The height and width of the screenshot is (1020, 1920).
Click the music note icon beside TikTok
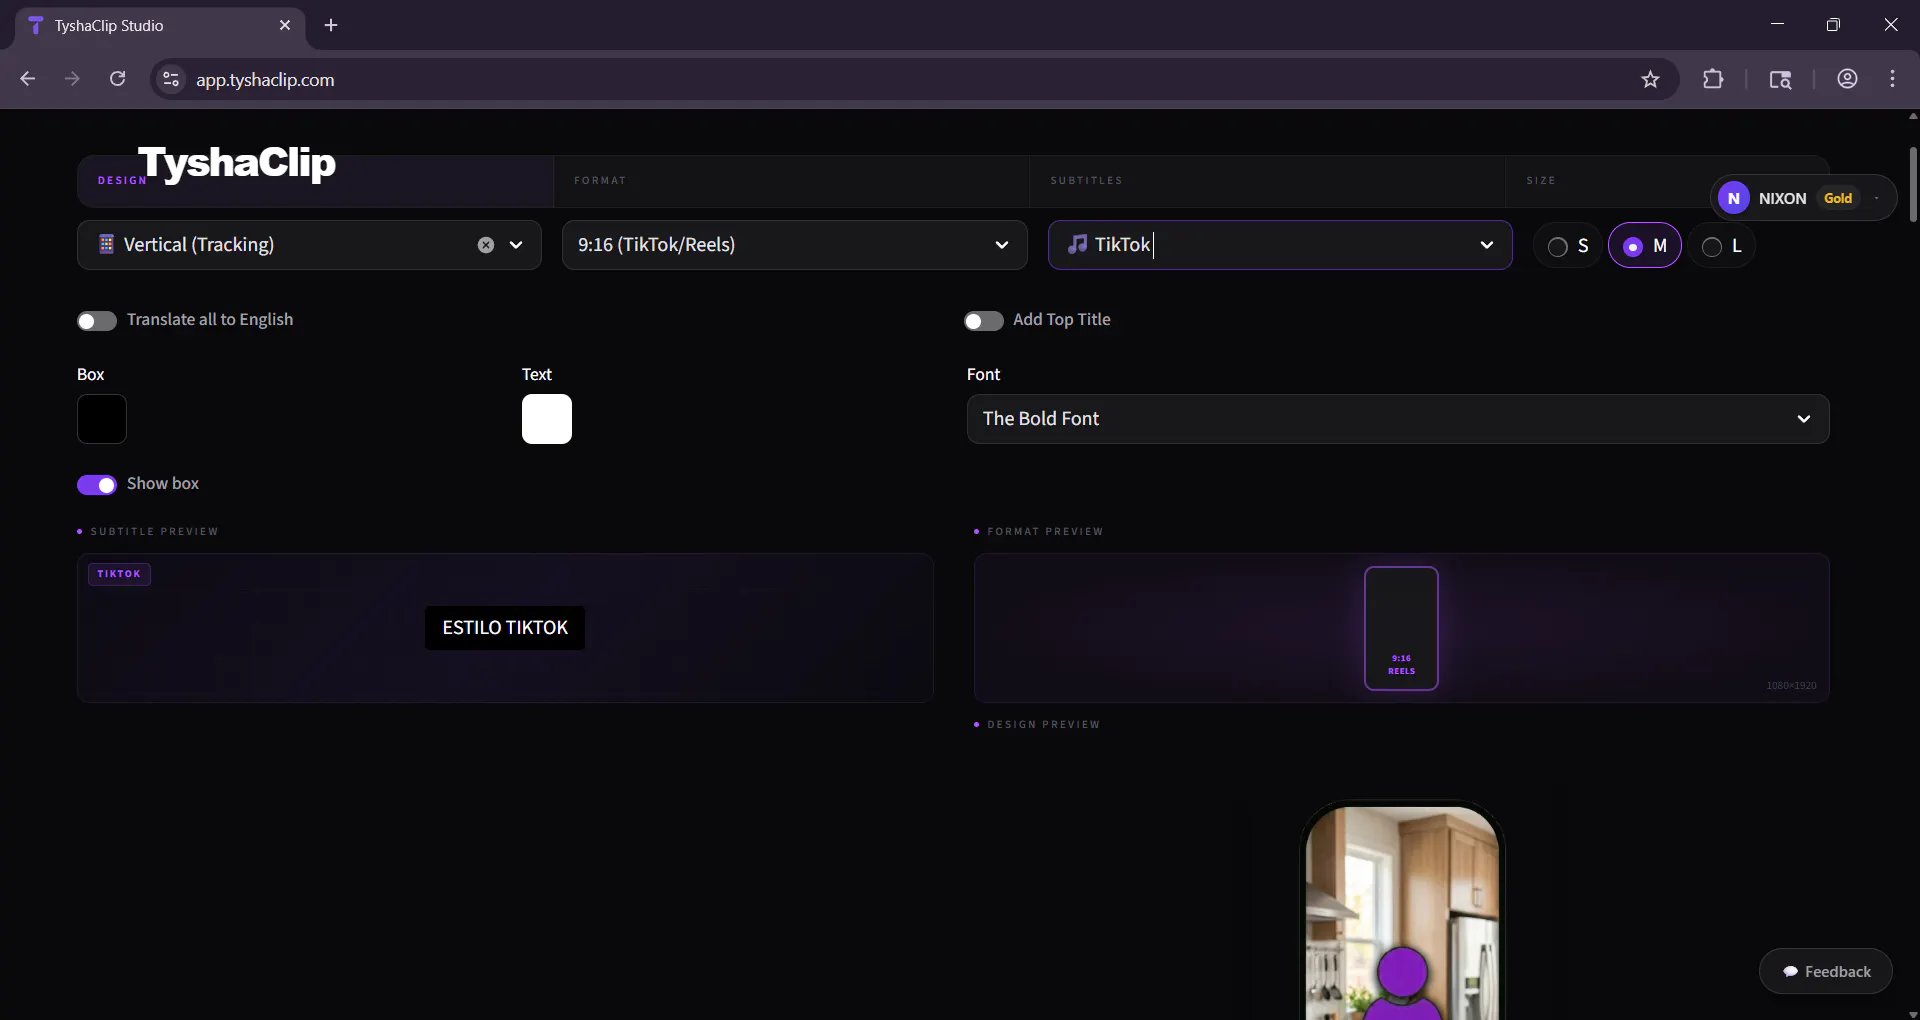point(1077,244)
